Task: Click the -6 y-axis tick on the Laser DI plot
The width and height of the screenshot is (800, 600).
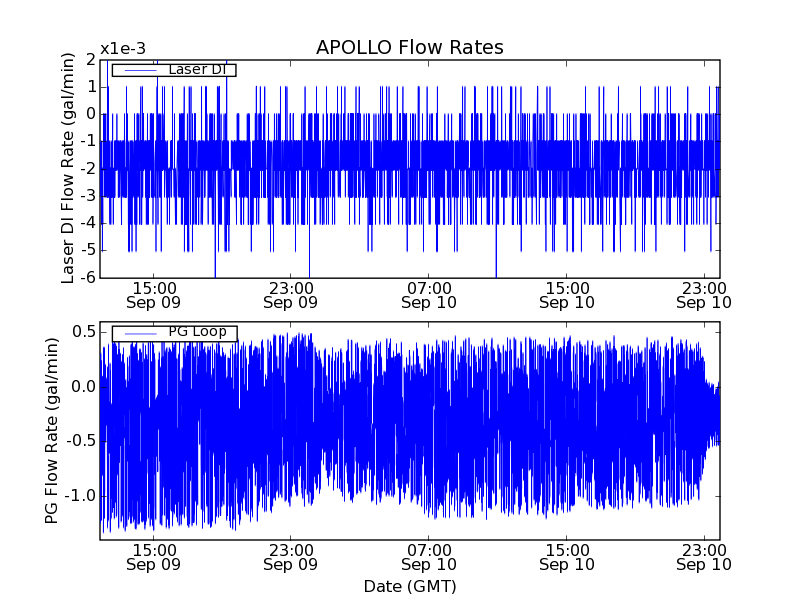Action: point(88,277)
